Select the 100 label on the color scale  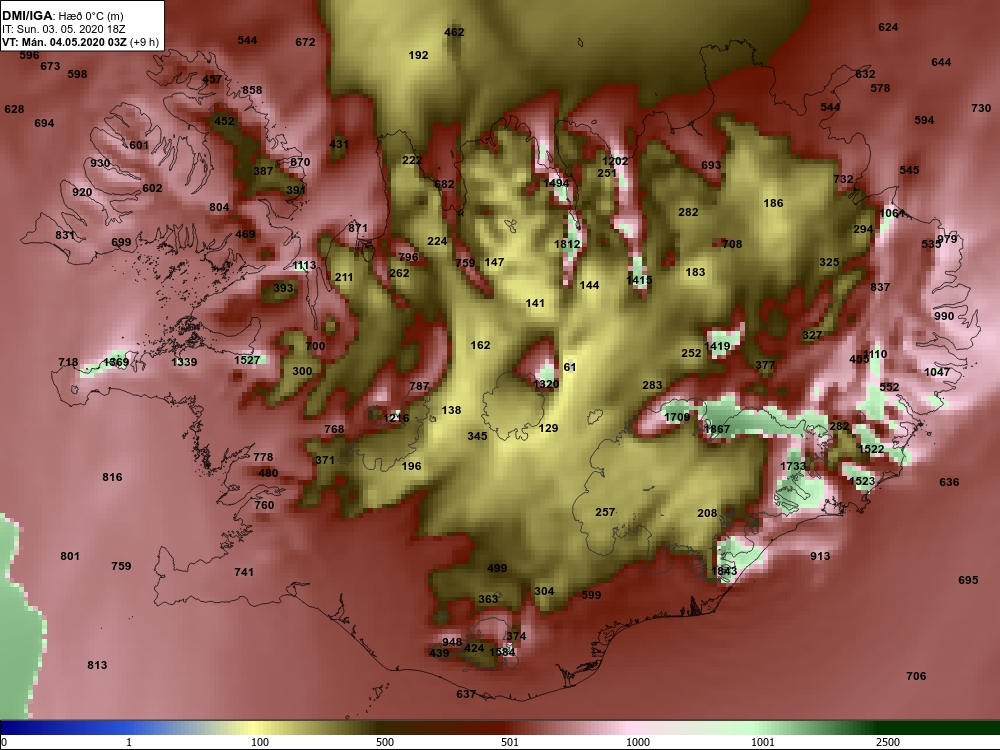pos(260,742)
